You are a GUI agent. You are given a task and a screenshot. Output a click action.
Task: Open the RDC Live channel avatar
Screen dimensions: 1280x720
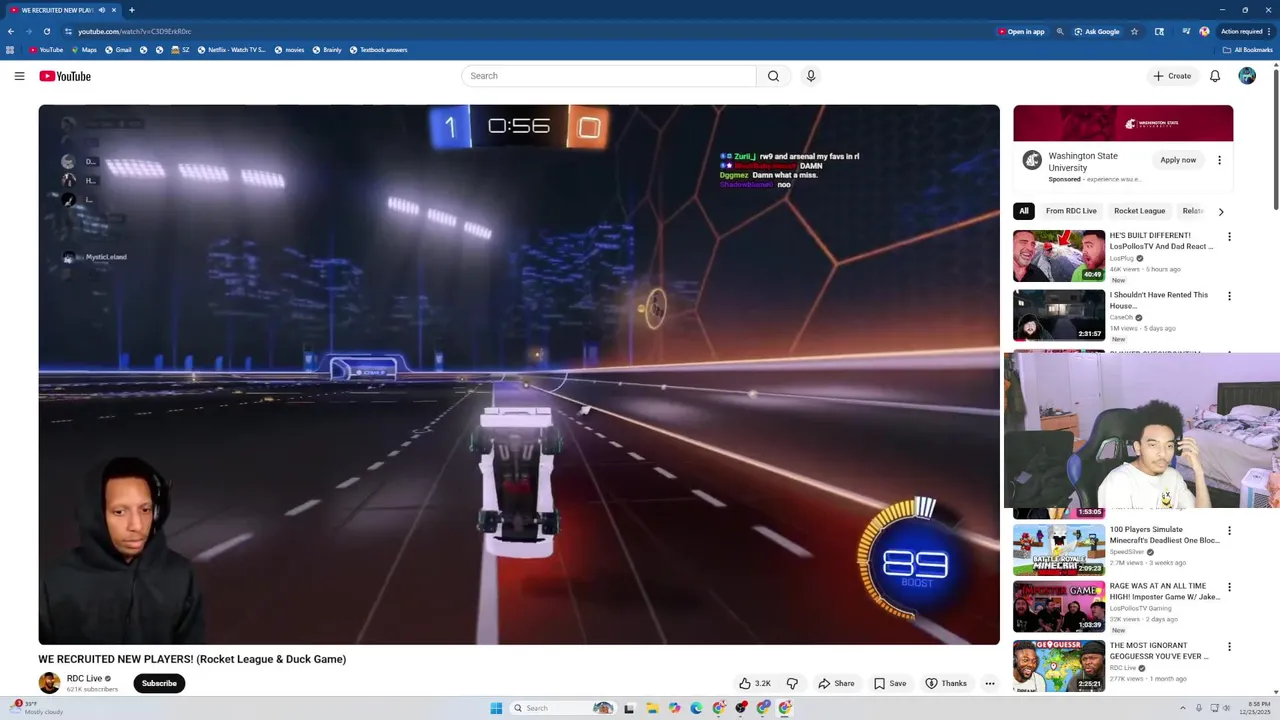click(49, 683)
